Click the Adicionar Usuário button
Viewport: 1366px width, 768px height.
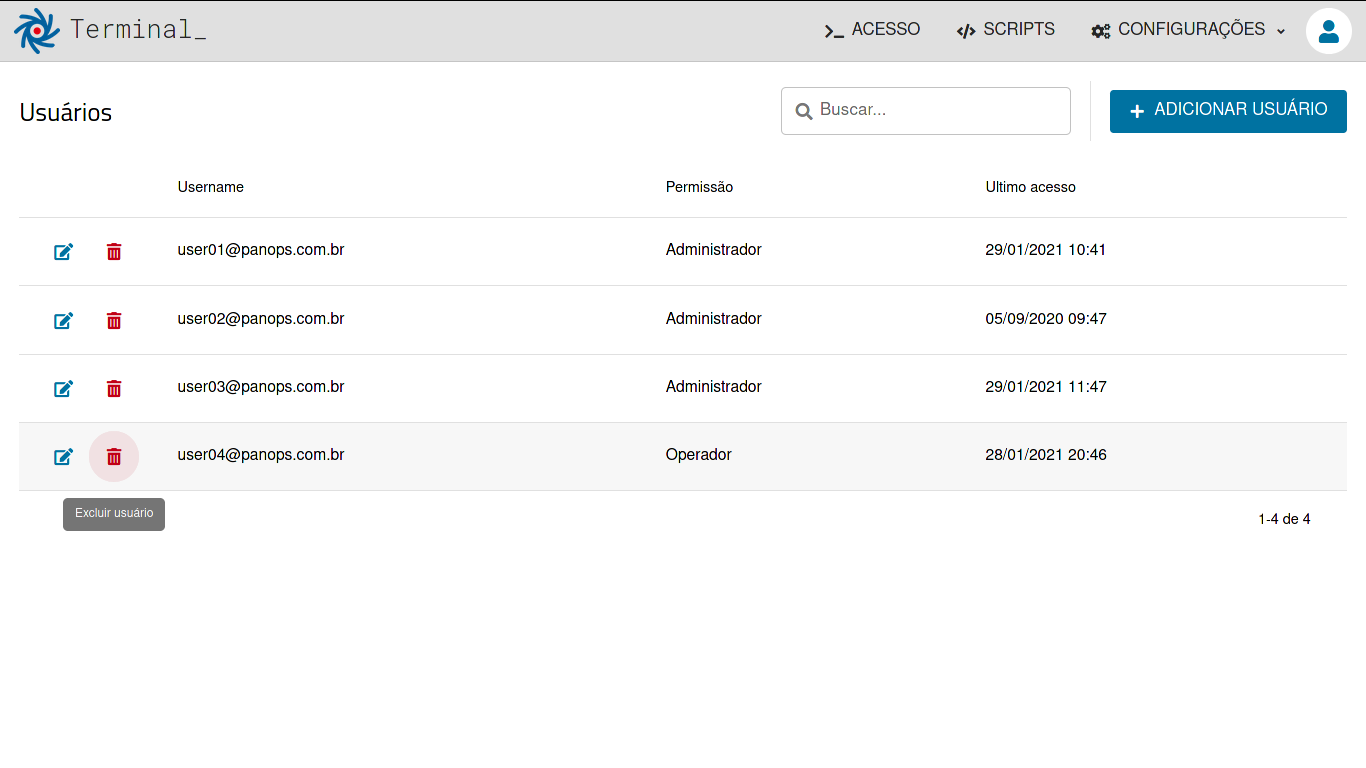[1228, 111]
